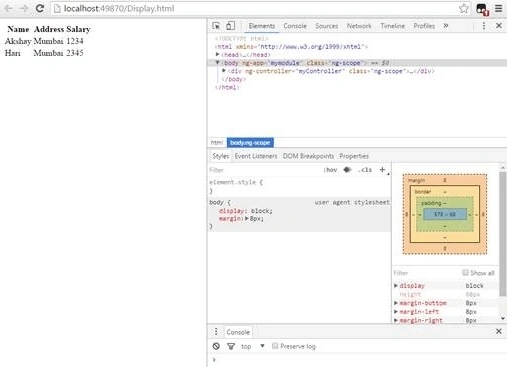
Task: Select the Styles sub-tab
Action: [x=221, y=156]
